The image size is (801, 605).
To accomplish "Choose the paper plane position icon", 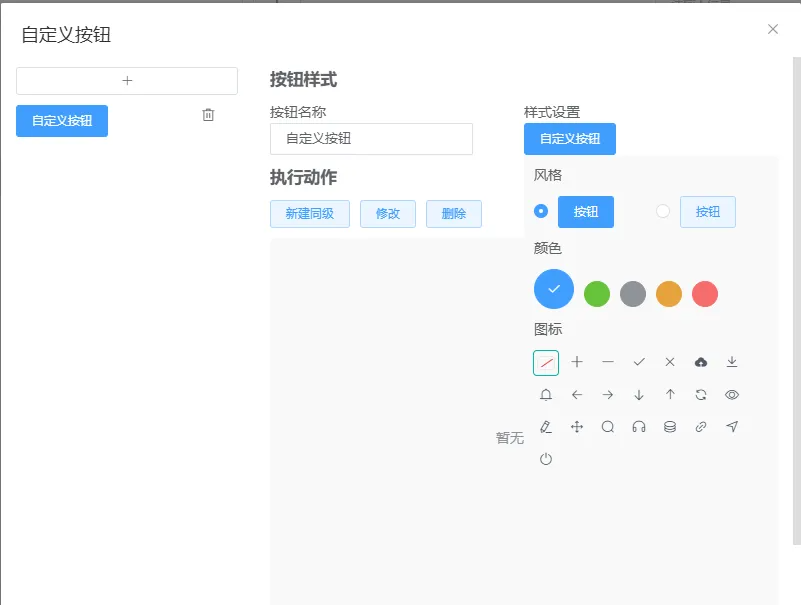I will pyautogui.click(x=732, y=427).
